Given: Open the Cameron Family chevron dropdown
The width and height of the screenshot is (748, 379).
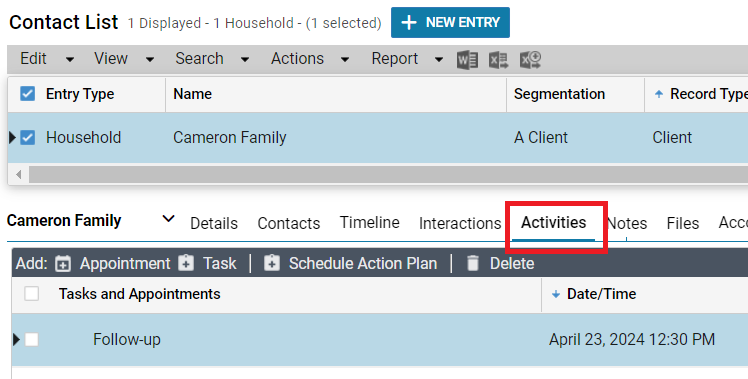Looking at the screenshot, I should pos(168,219).
